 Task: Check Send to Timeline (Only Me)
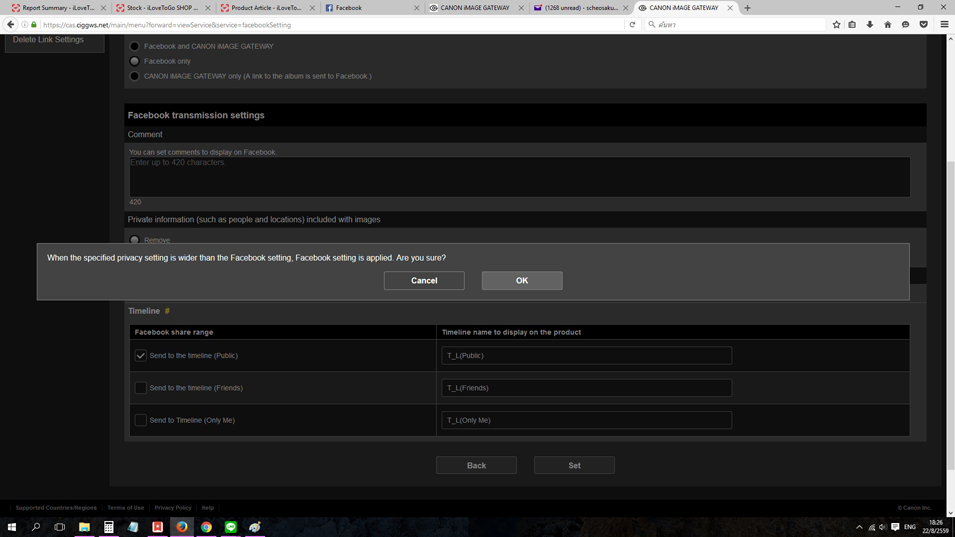tap(141, 420)
